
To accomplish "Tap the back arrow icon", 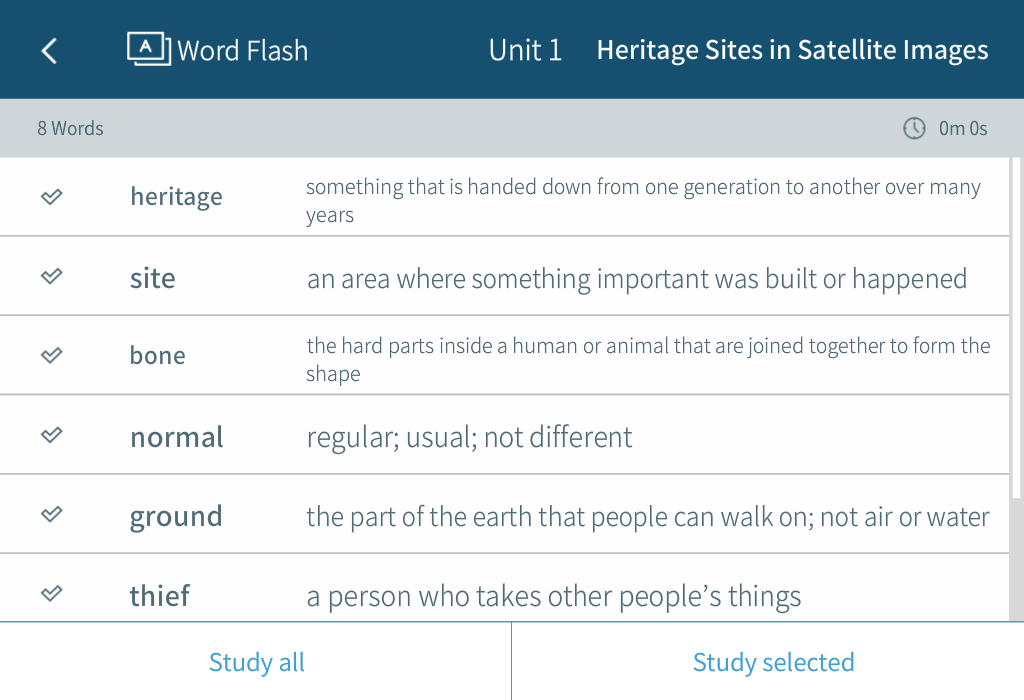I will pos(49,51).
